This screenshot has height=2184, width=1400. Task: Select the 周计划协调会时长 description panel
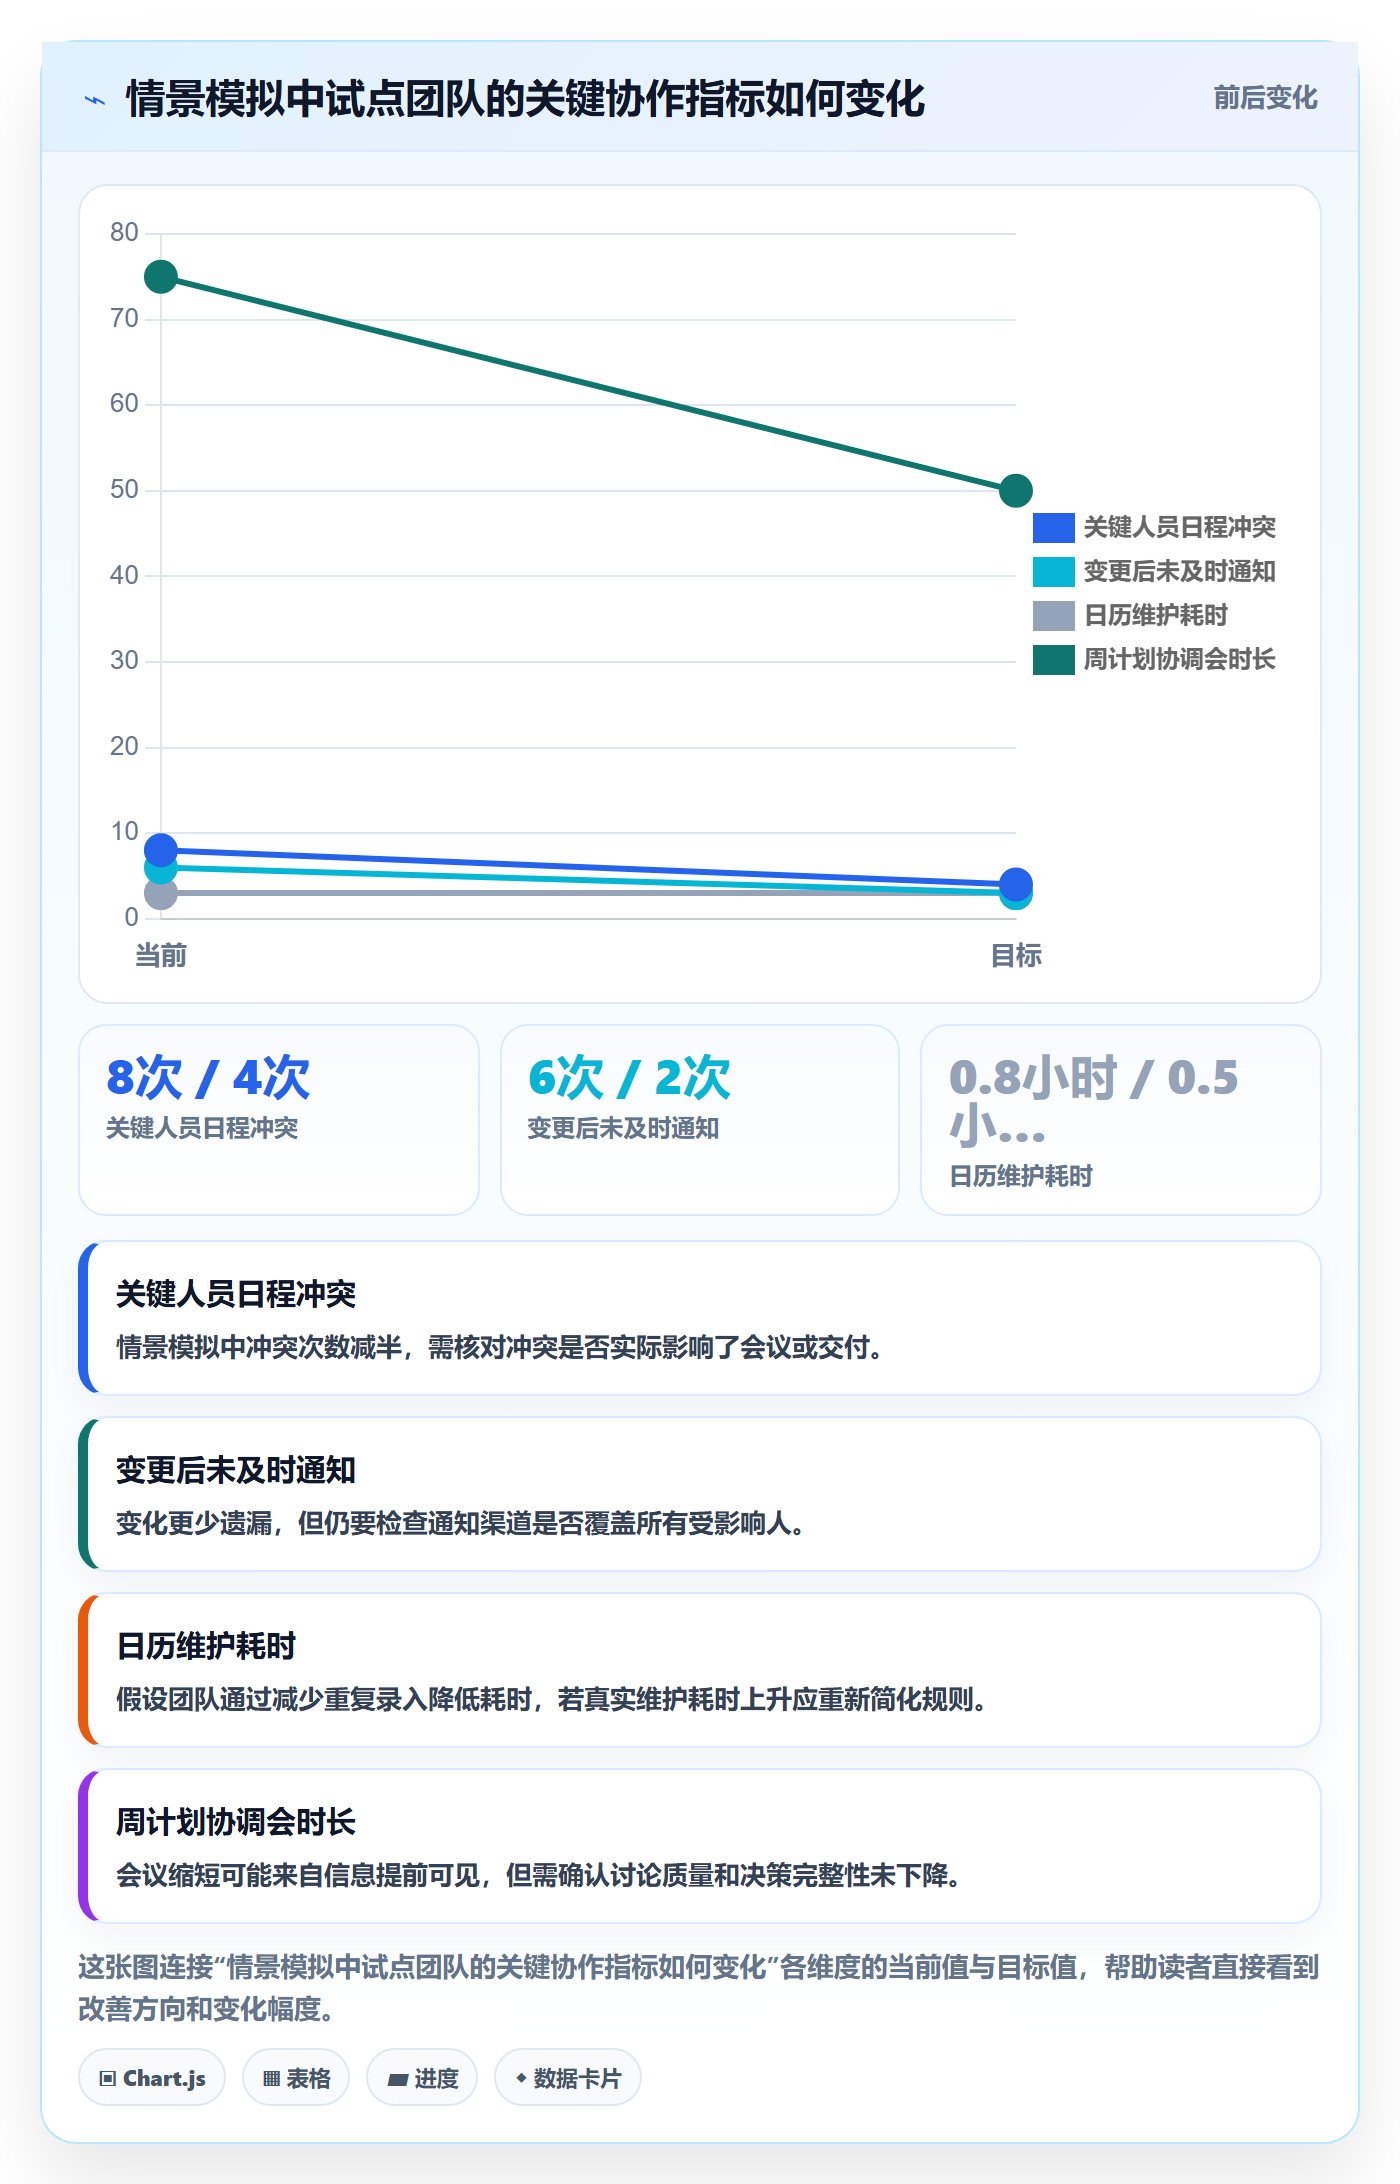pos(700,1846)
